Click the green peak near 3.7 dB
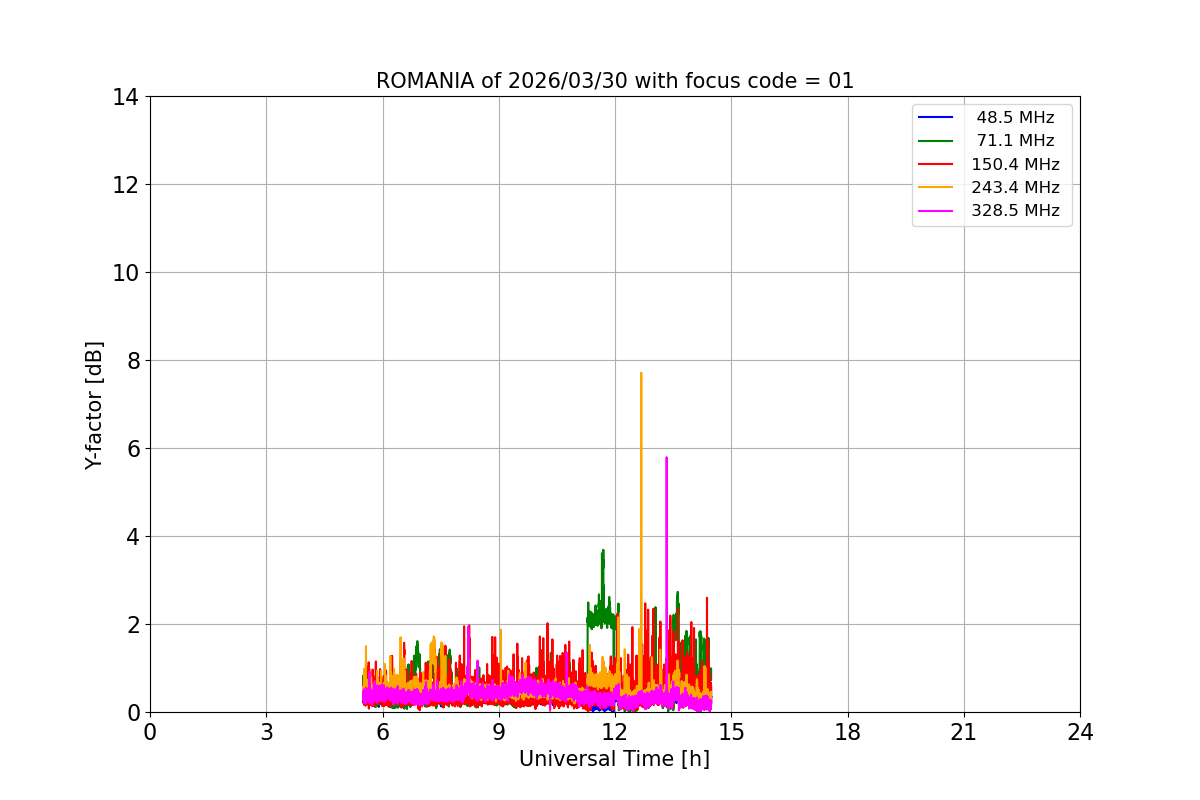 coord(603,550)
